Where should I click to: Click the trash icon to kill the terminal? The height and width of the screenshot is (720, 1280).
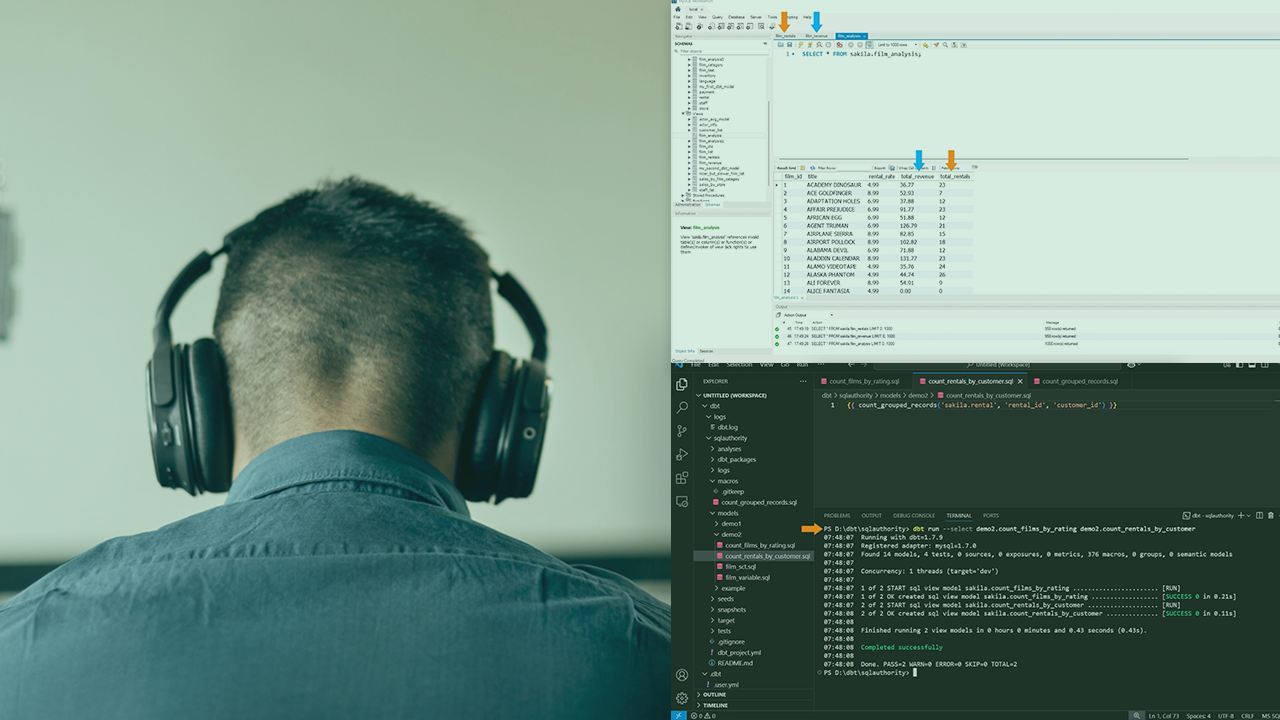[x=1271, y=516]
